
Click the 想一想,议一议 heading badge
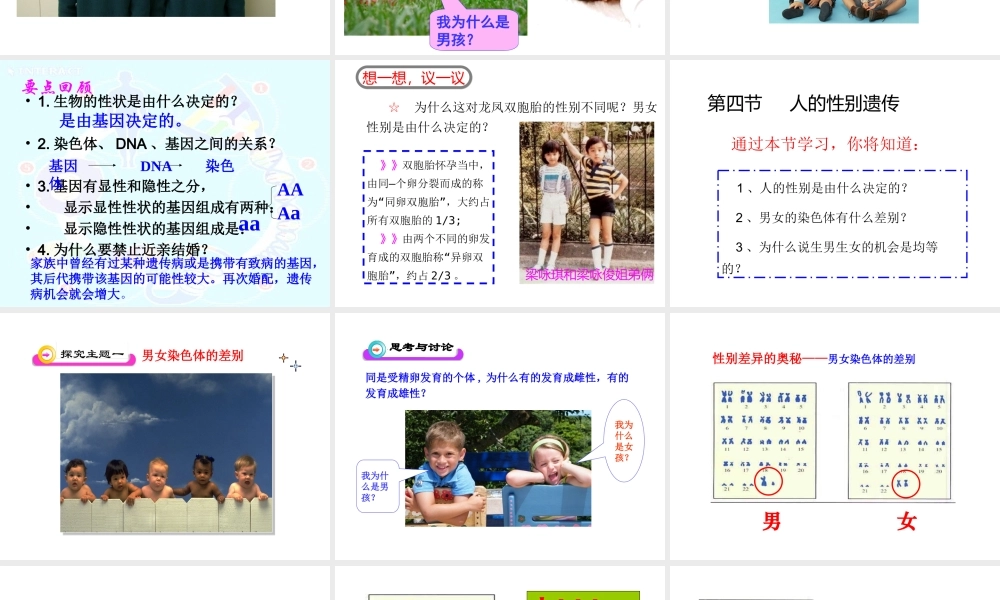tap(413, 78)
